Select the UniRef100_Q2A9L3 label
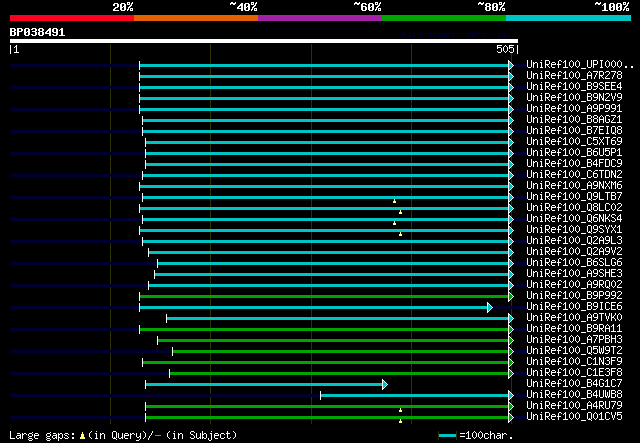The width and height of the screenshot is (640, 443). pos(574,241)
